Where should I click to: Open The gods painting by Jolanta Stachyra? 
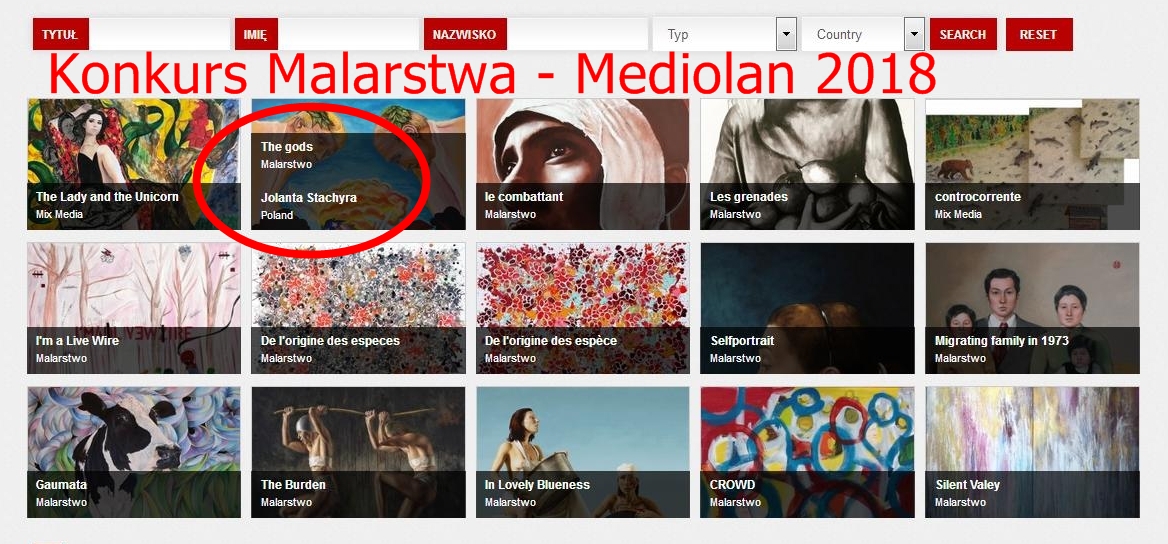coord(358,164)
